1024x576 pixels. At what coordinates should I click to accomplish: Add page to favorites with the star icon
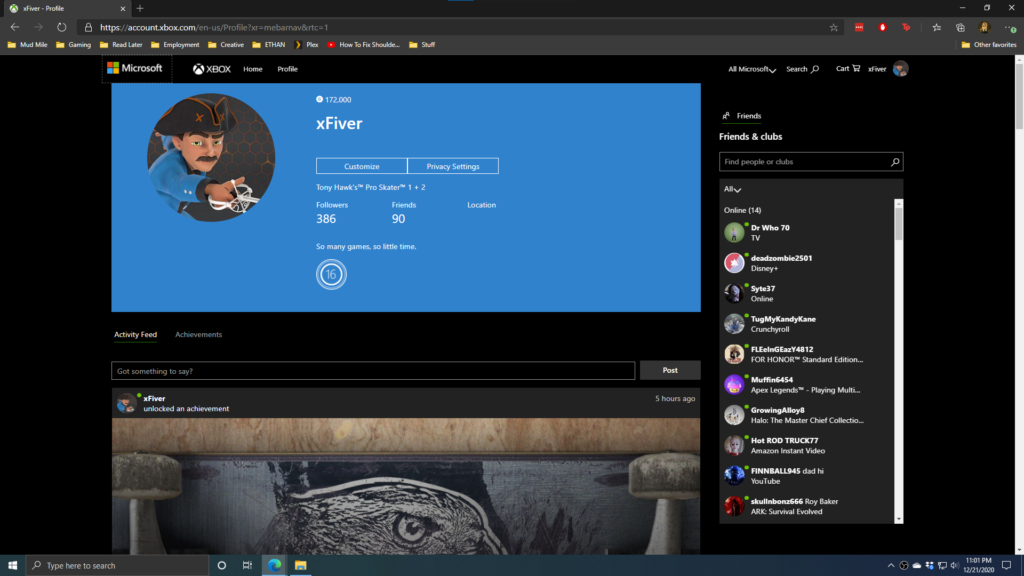click(x=834, y=27)
